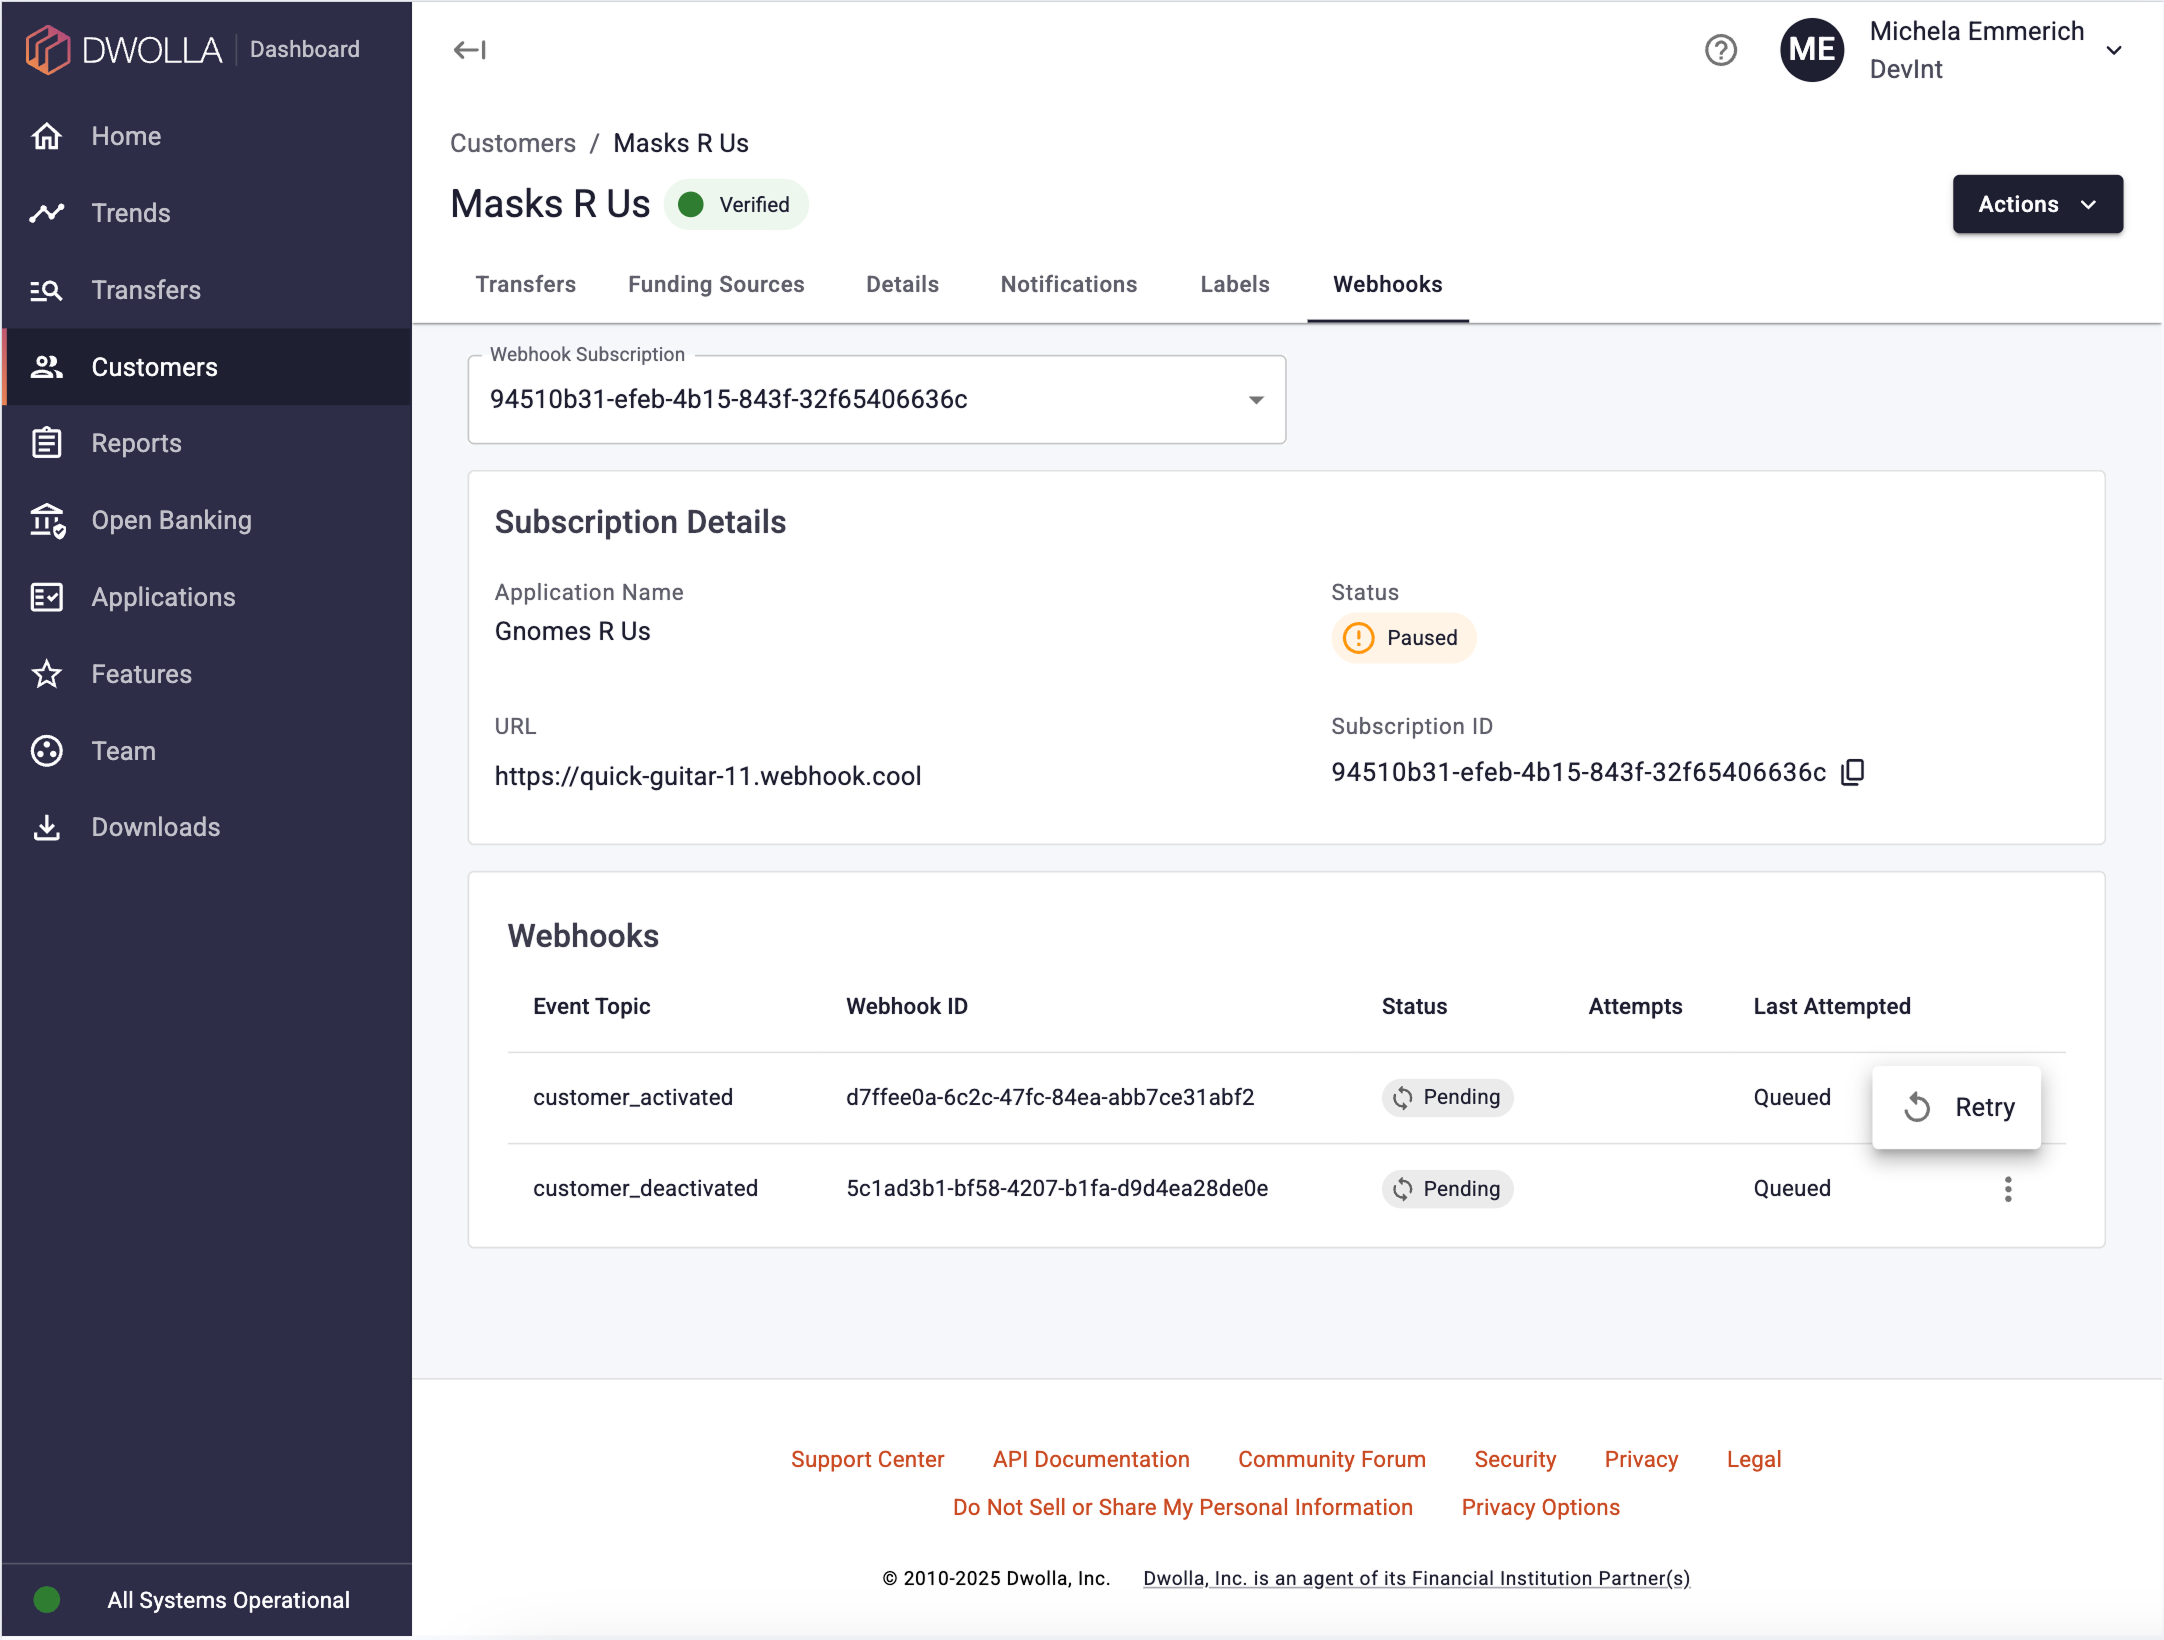This screenshot has height=1640, width=2164.
Task: Click the Downloads arrow icon
Action: pyautogui.click(x=47, y=827)
